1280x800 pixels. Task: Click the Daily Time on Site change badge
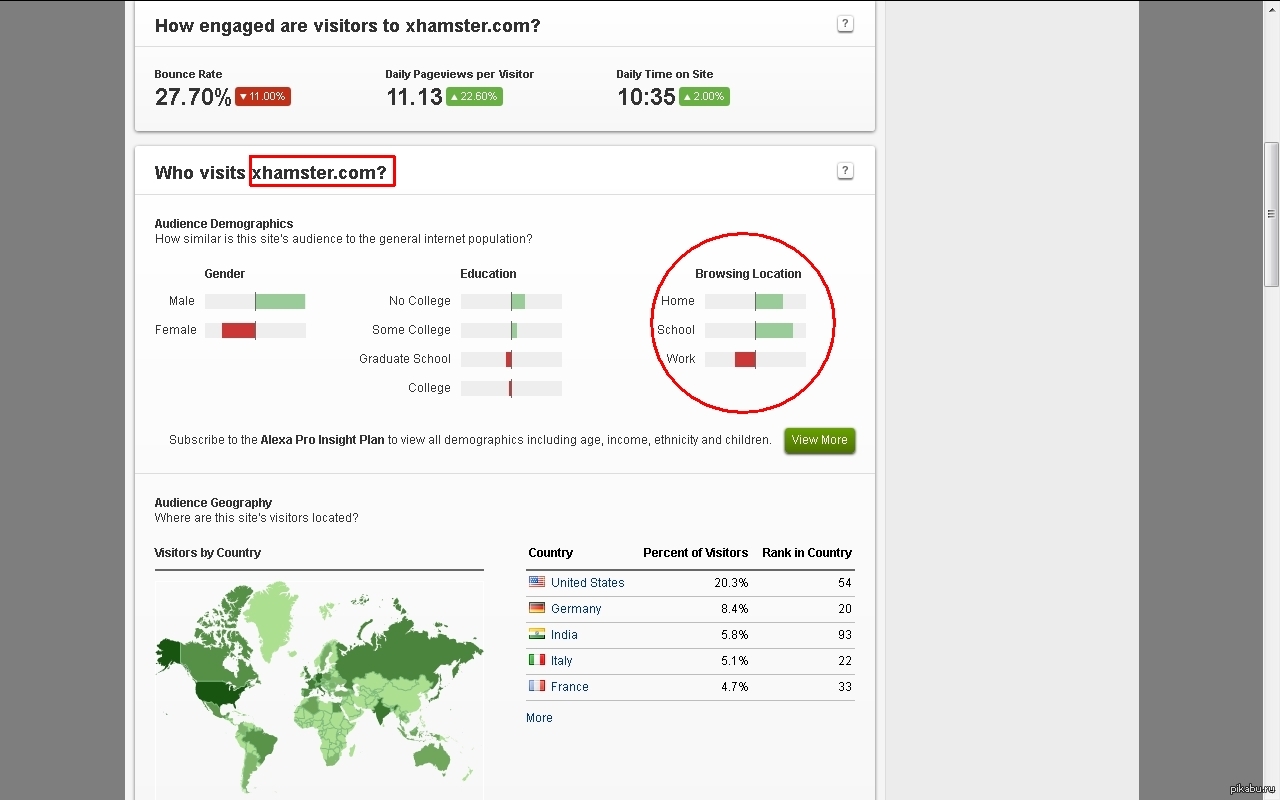[704, 97]
